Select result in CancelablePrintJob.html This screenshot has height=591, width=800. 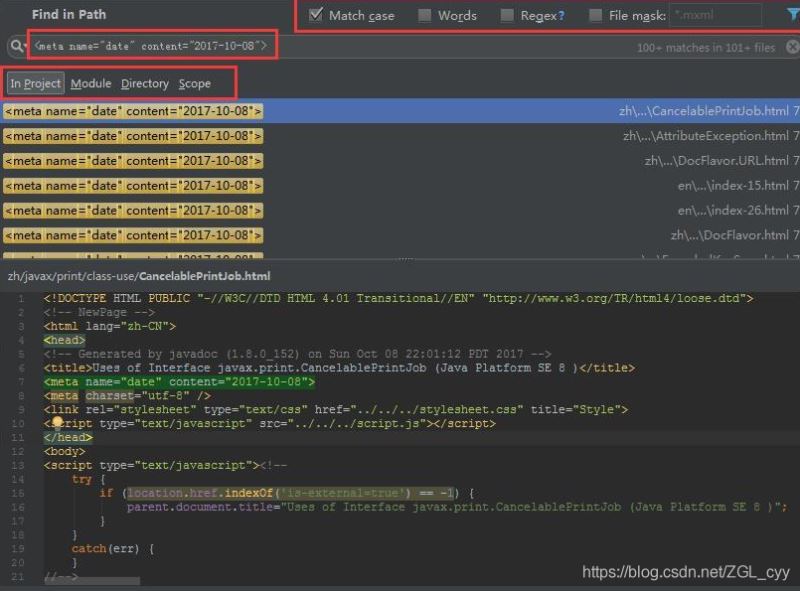400,111
